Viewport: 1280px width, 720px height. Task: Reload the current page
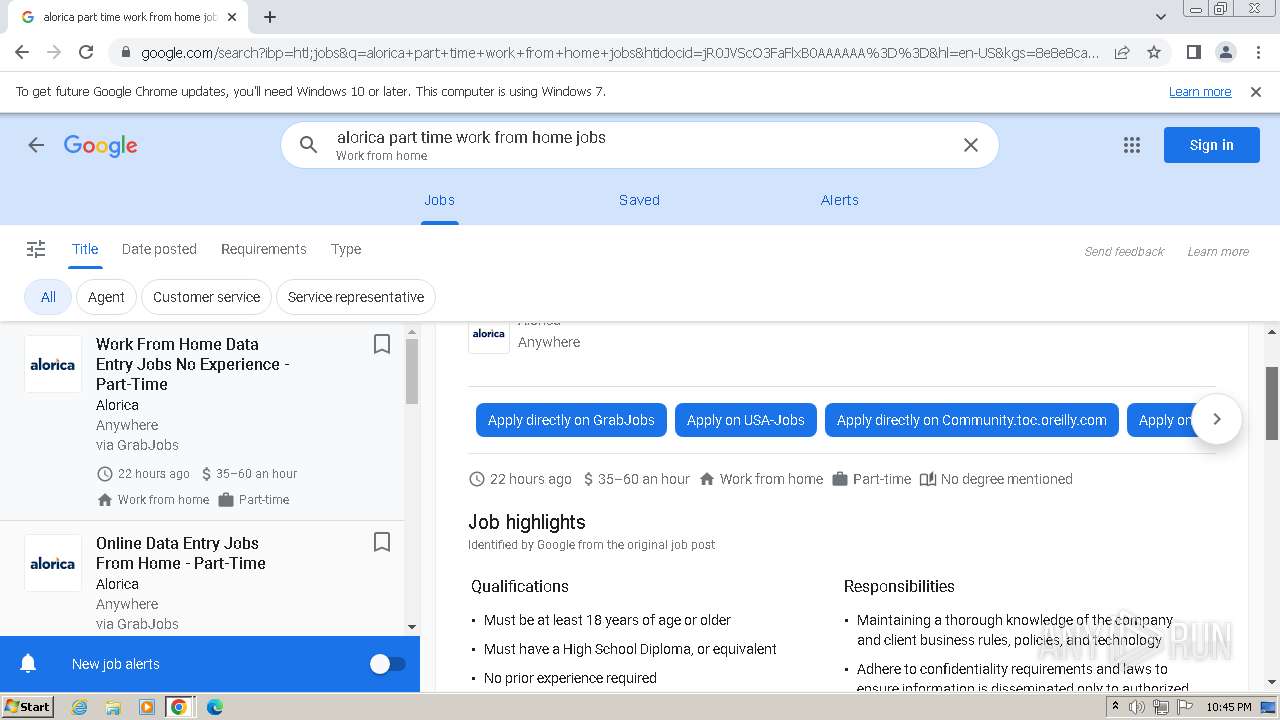pyautogui.click(x=86, y=52)
